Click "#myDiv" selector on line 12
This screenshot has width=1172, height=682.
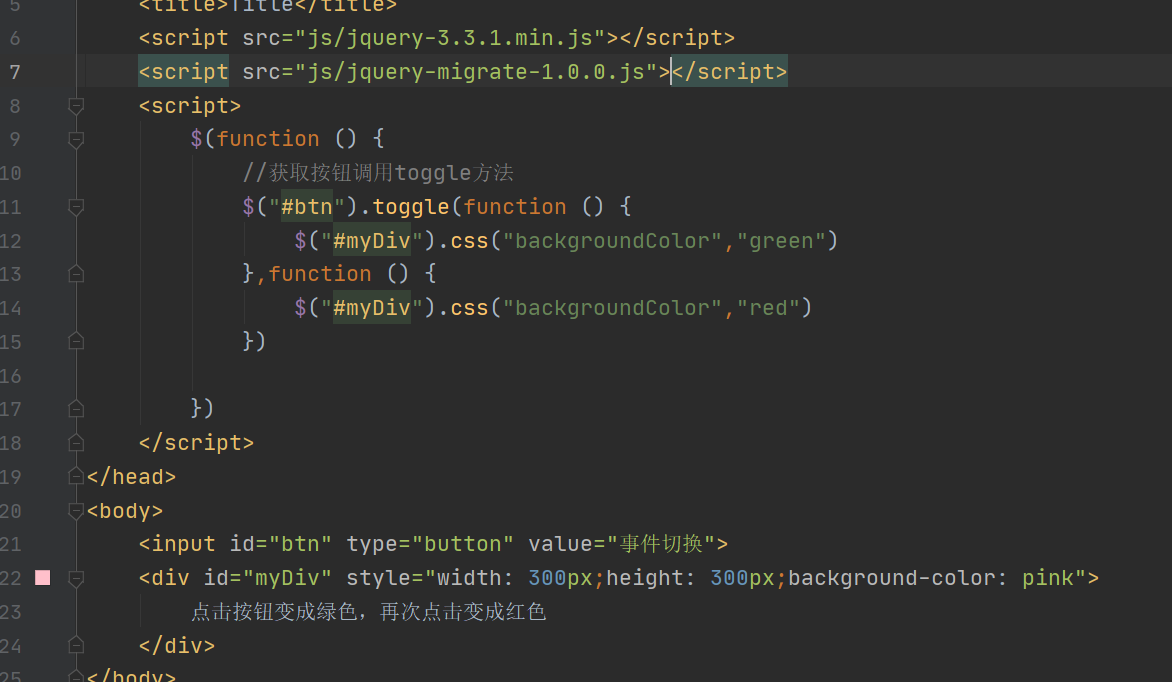(x=372, y=241)
